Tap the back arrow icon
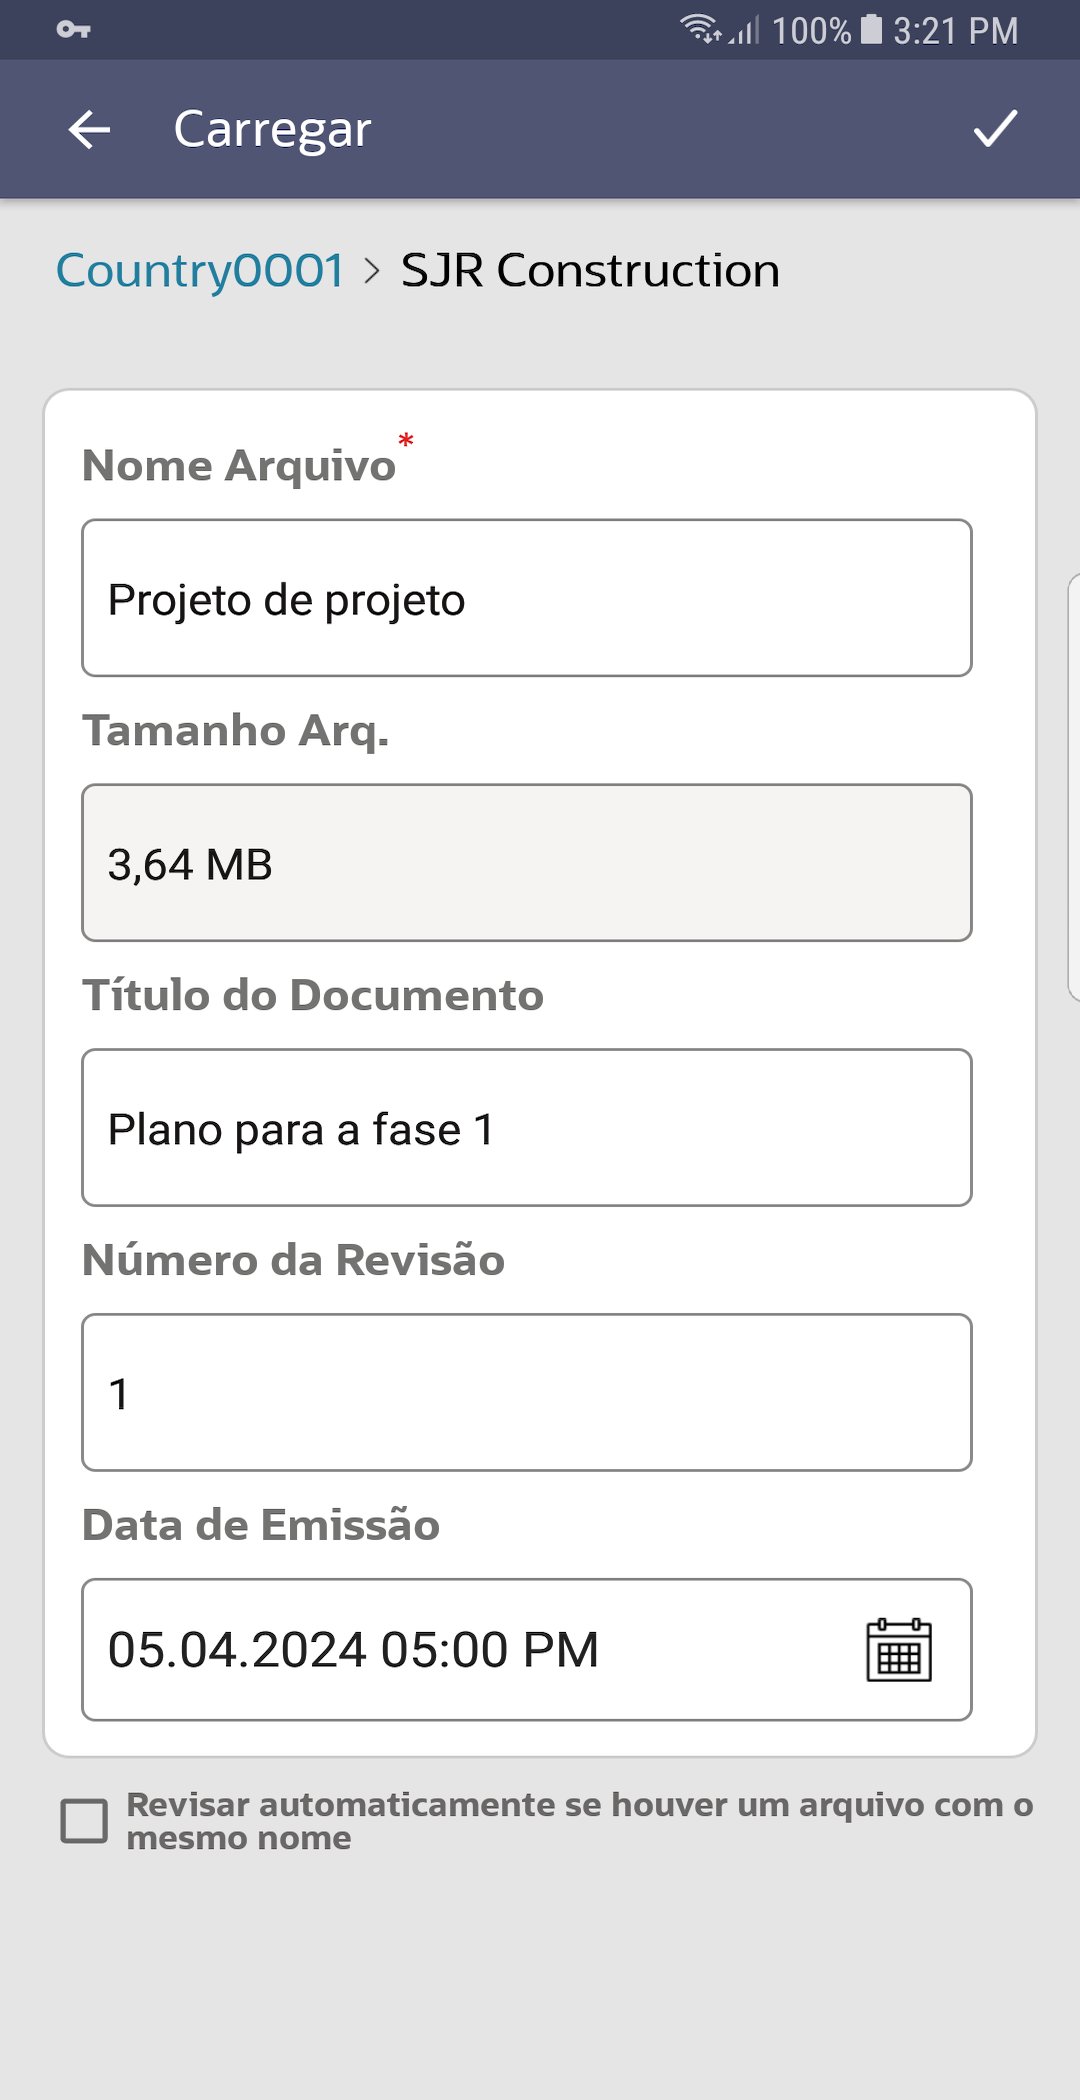This screenshot has height=2100, width=1080. pyautogui.click(x=89, y=130)
